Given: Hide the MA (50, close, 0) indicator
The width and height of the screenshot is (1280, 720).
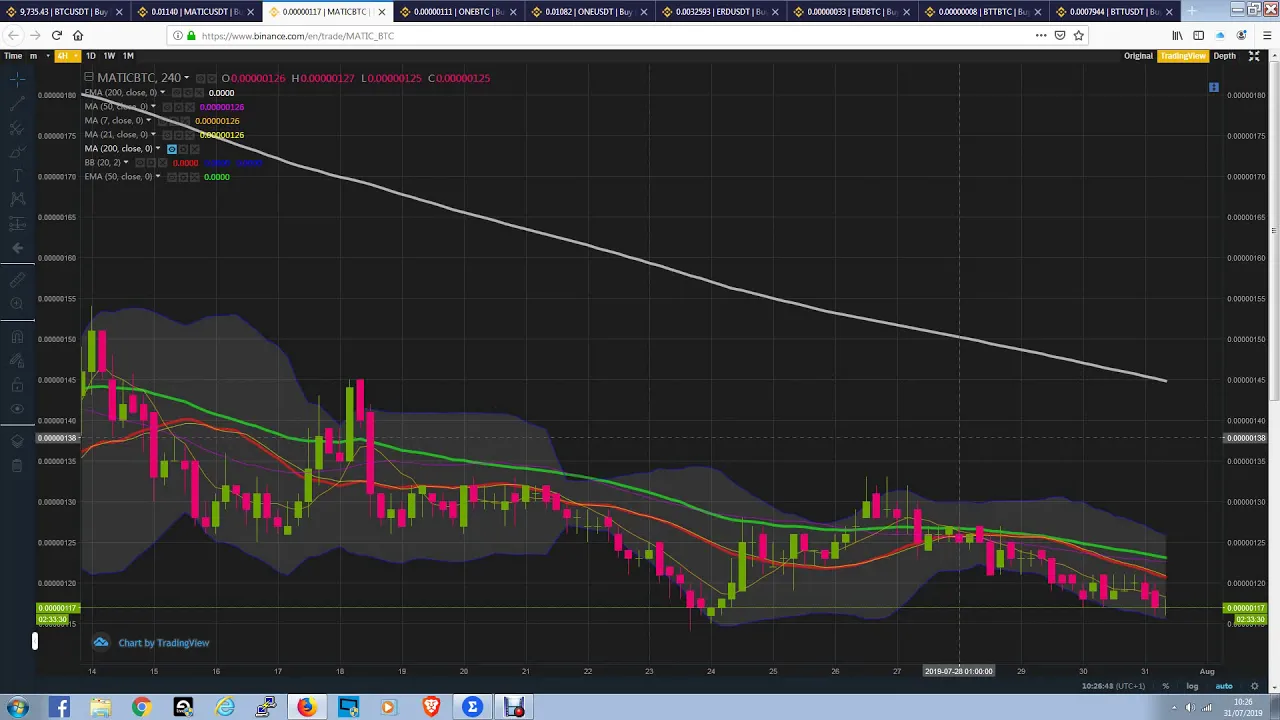Looking at the screenshot, I should [x=166, y=107].
